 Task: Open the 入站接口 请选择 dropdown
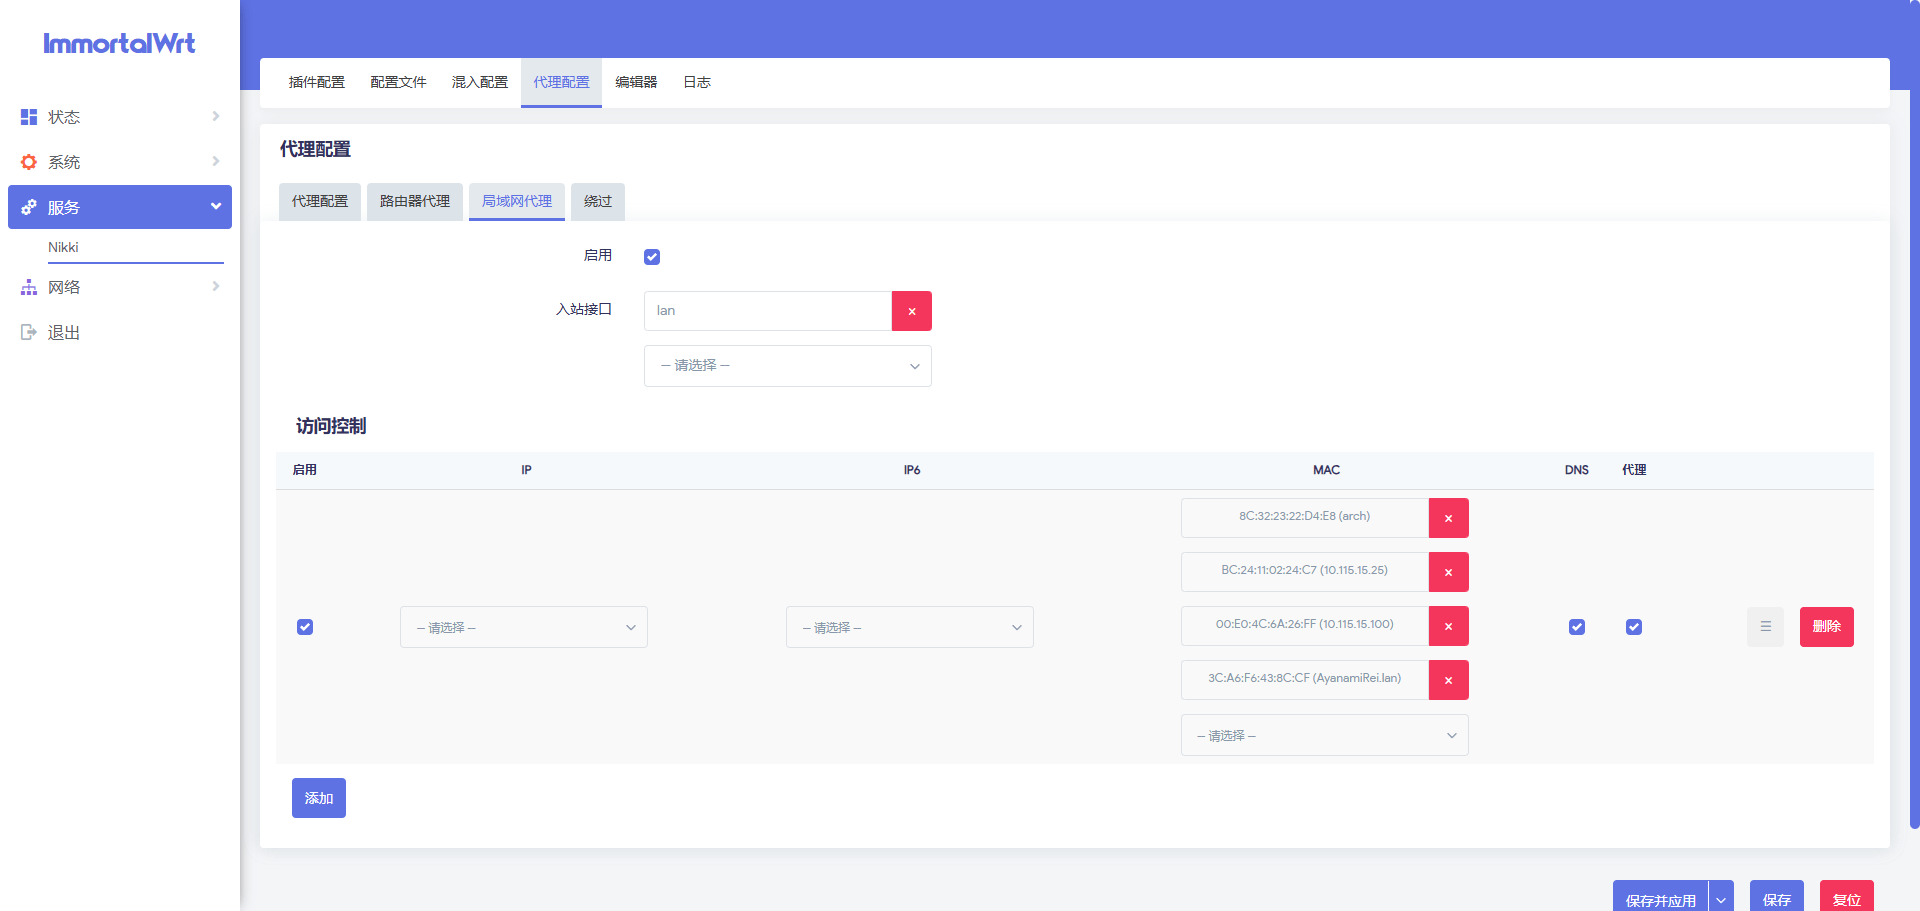tap(788, 366)
